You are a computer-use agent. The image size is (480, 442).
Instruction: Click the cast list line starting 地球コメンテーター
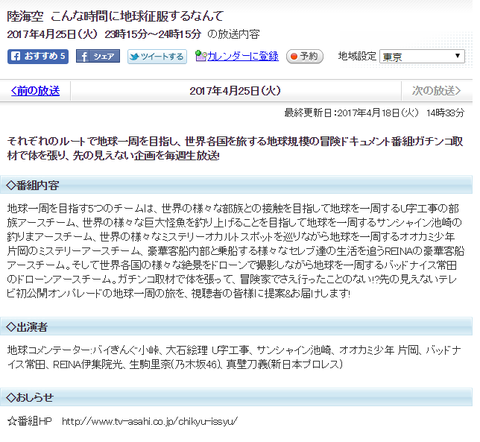tap(234, 357)
